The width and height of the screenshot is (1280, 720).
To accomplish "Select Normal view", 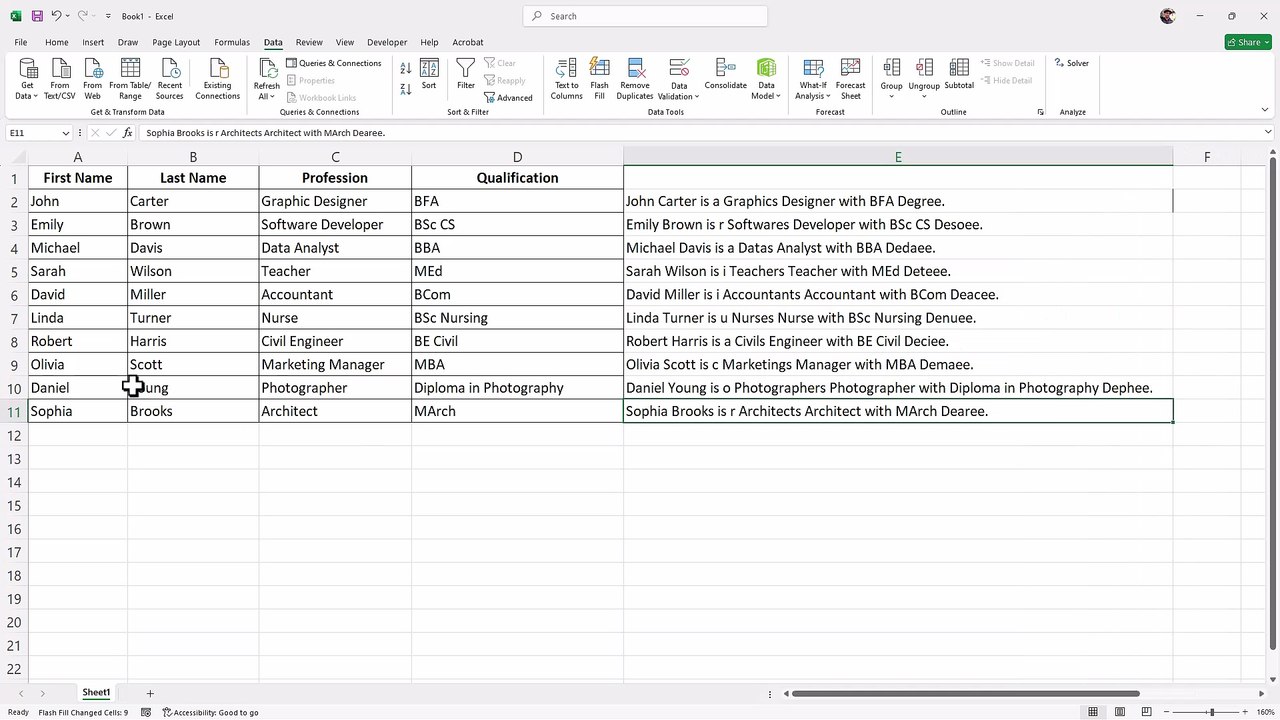I will click(x=1093, y=712).
